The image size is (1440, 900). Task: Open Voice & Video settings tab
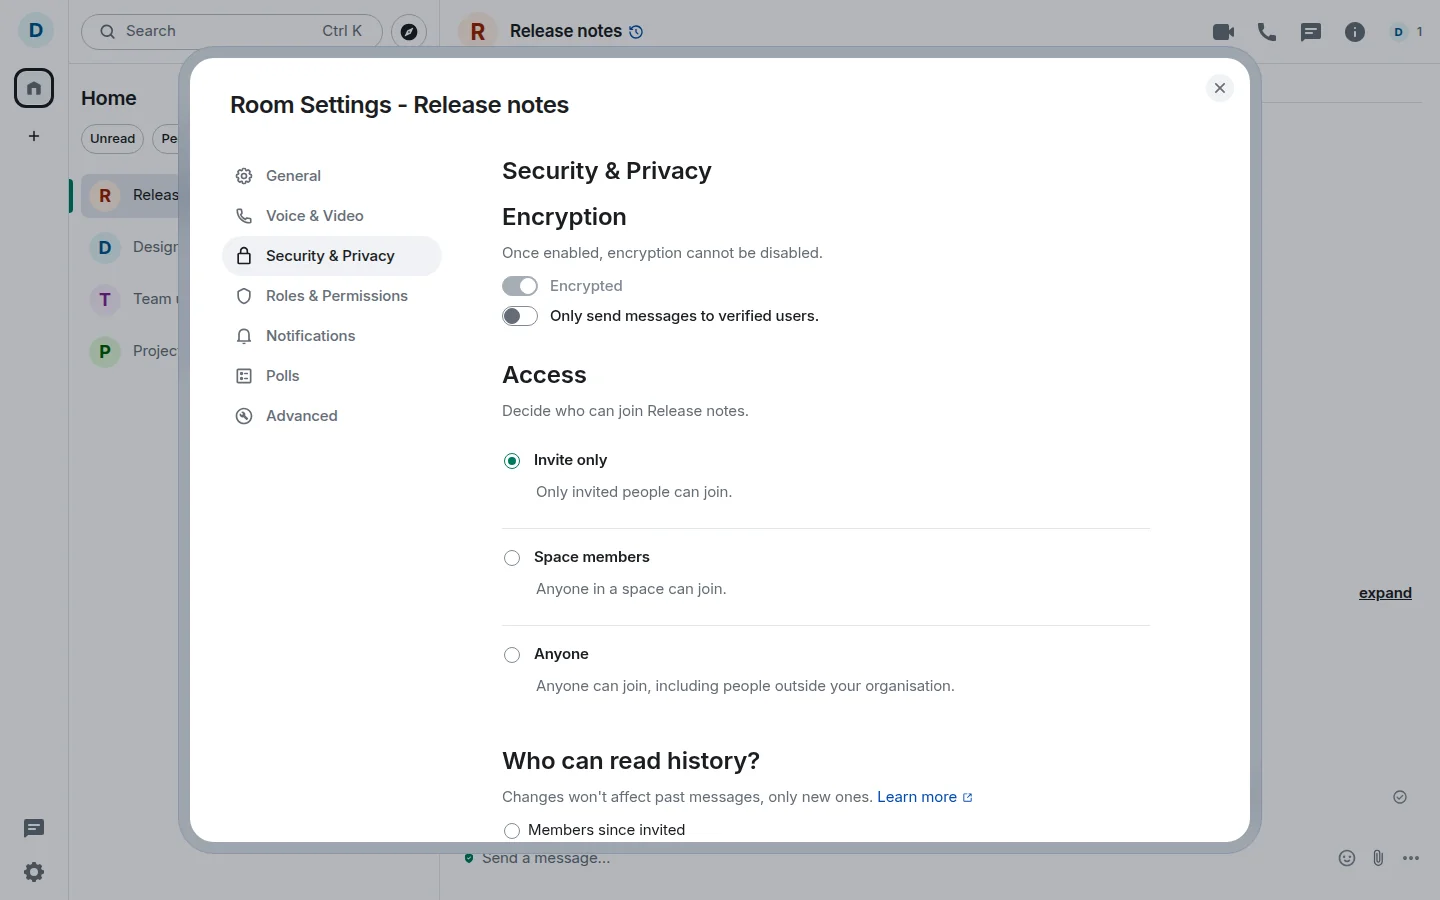331,217
